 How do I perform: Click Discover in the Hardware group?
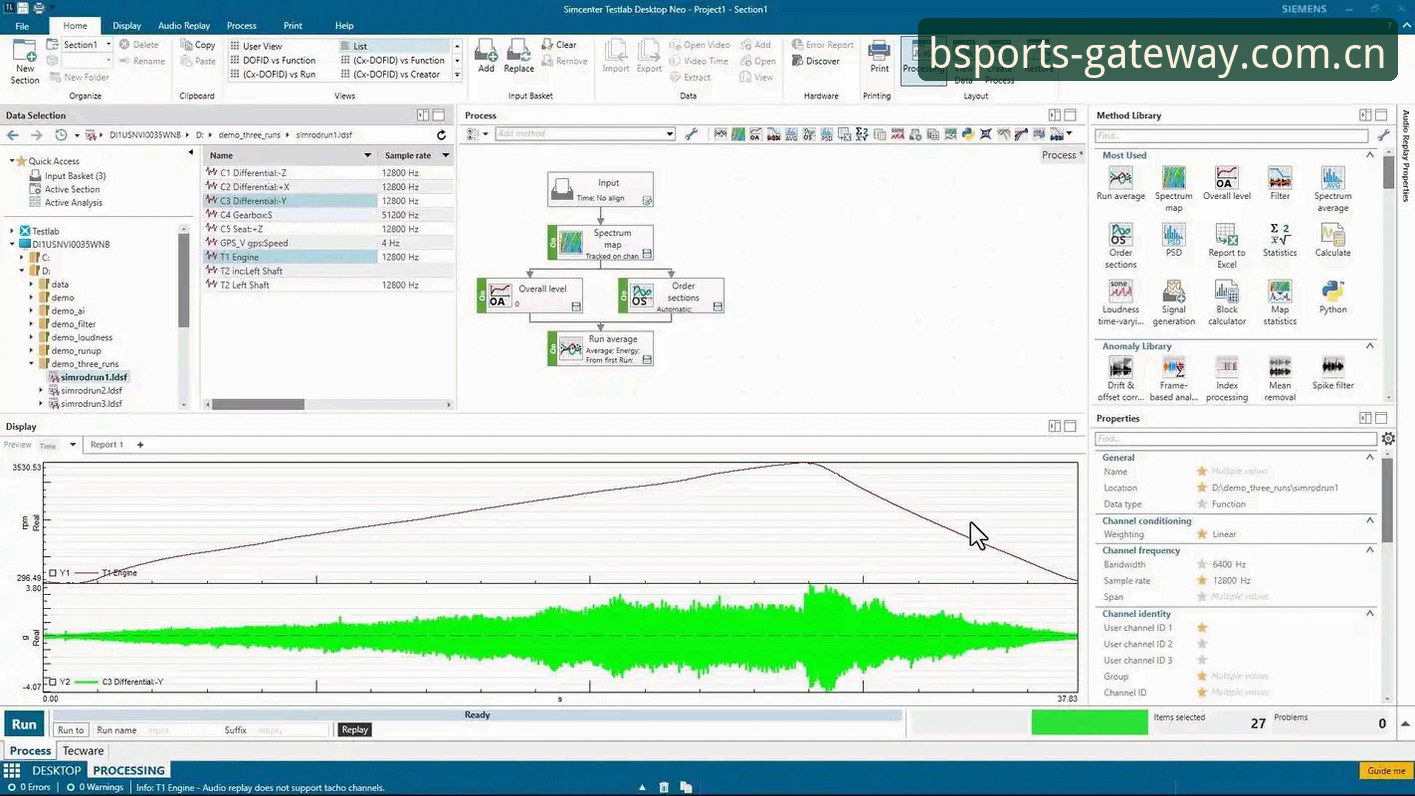click(816, 61)
